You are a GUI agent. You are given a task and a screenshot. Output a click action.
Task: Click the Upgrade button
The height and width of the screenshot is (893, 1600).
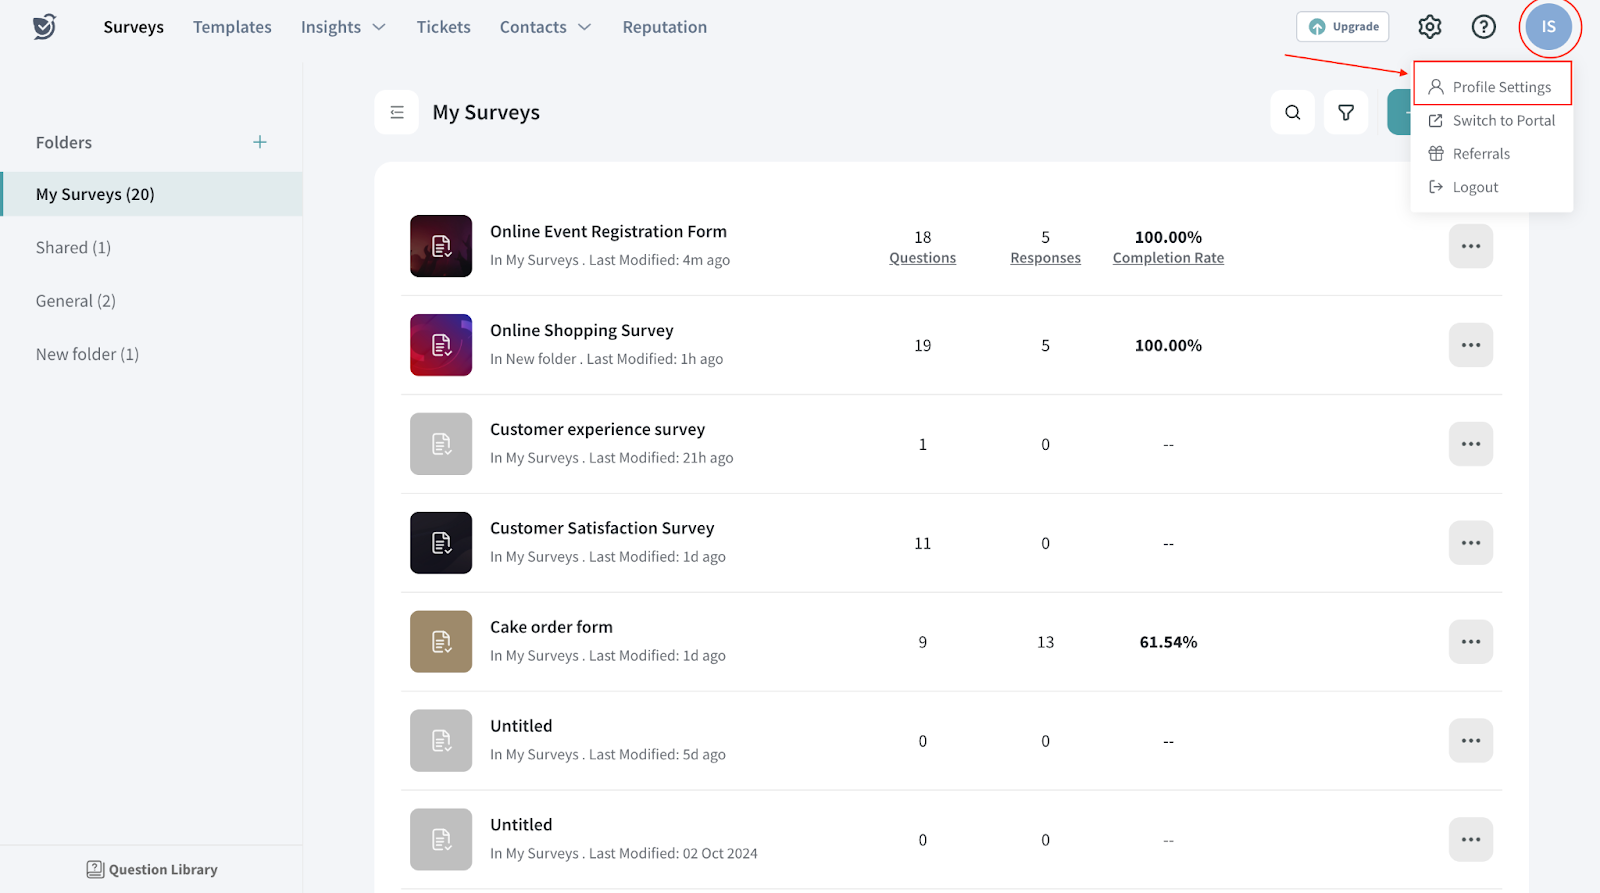1342,27
